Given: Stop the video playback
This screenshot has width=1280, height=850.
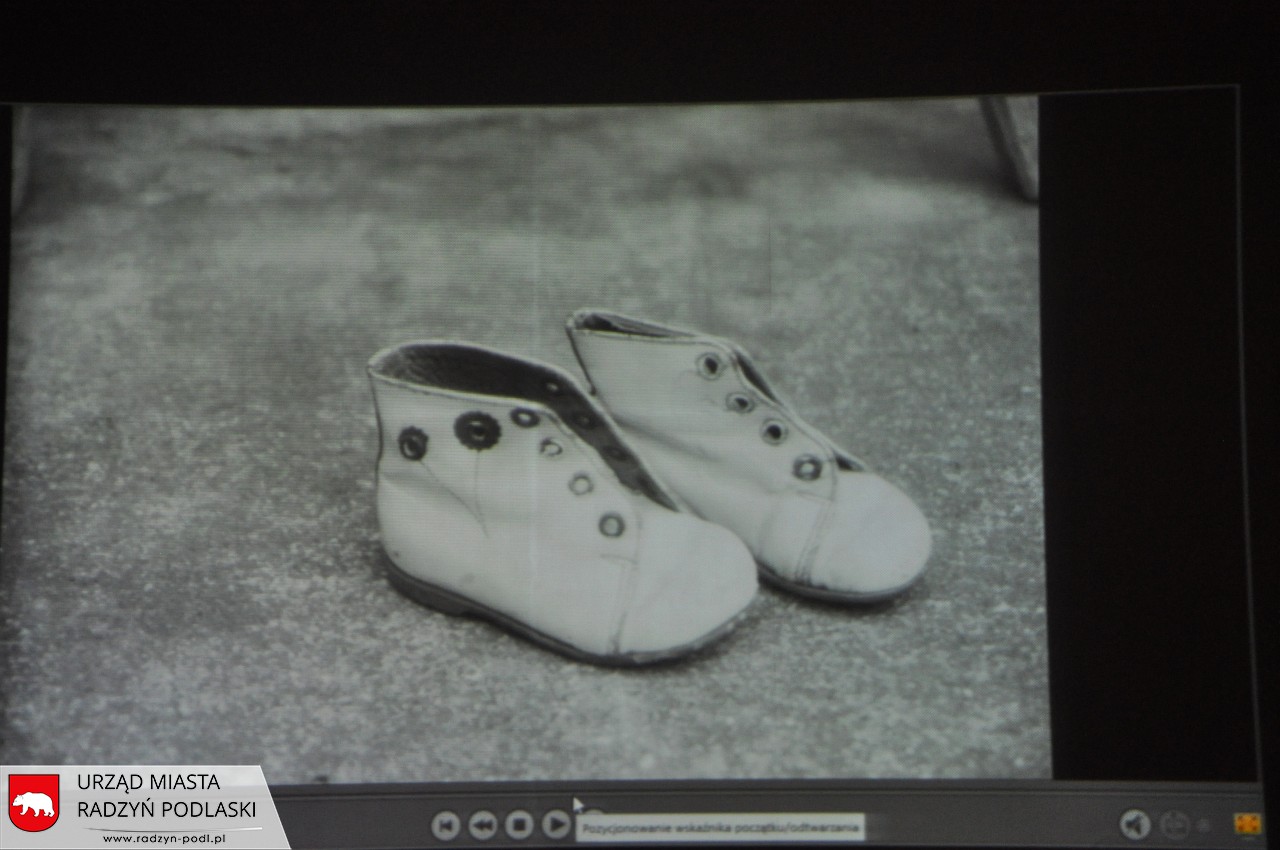Looking at the screenshot, I should click(x=519, y=825).
